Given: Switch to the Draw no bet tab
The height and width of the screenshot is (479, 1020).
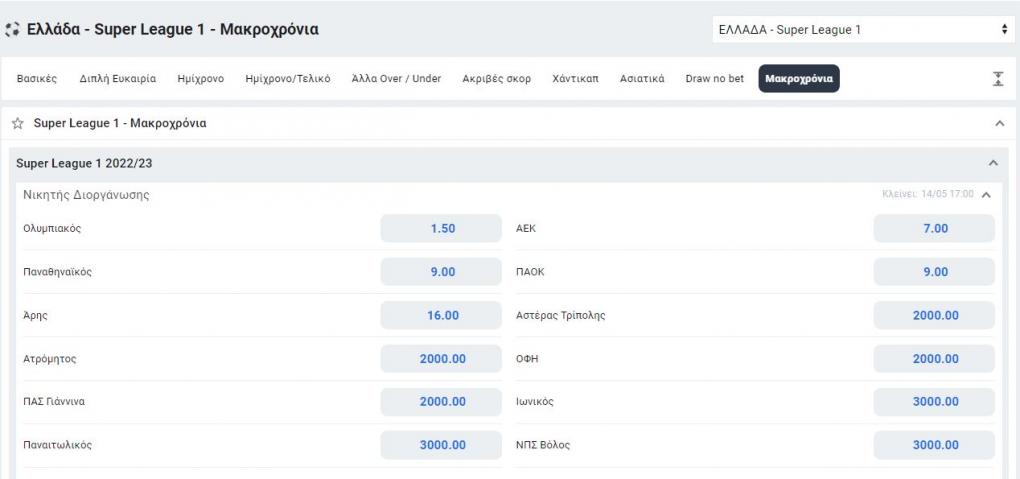Looking at the screenshot, I should coord(714,79).
